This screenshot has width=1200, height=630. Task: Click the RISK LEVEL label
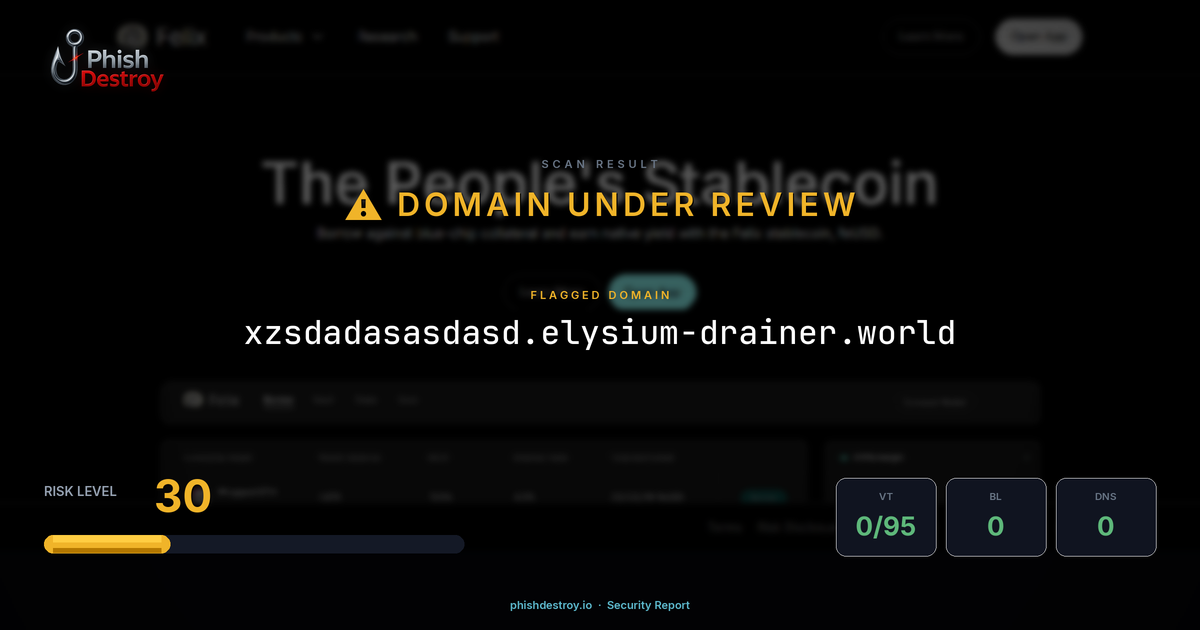(80, 491)
